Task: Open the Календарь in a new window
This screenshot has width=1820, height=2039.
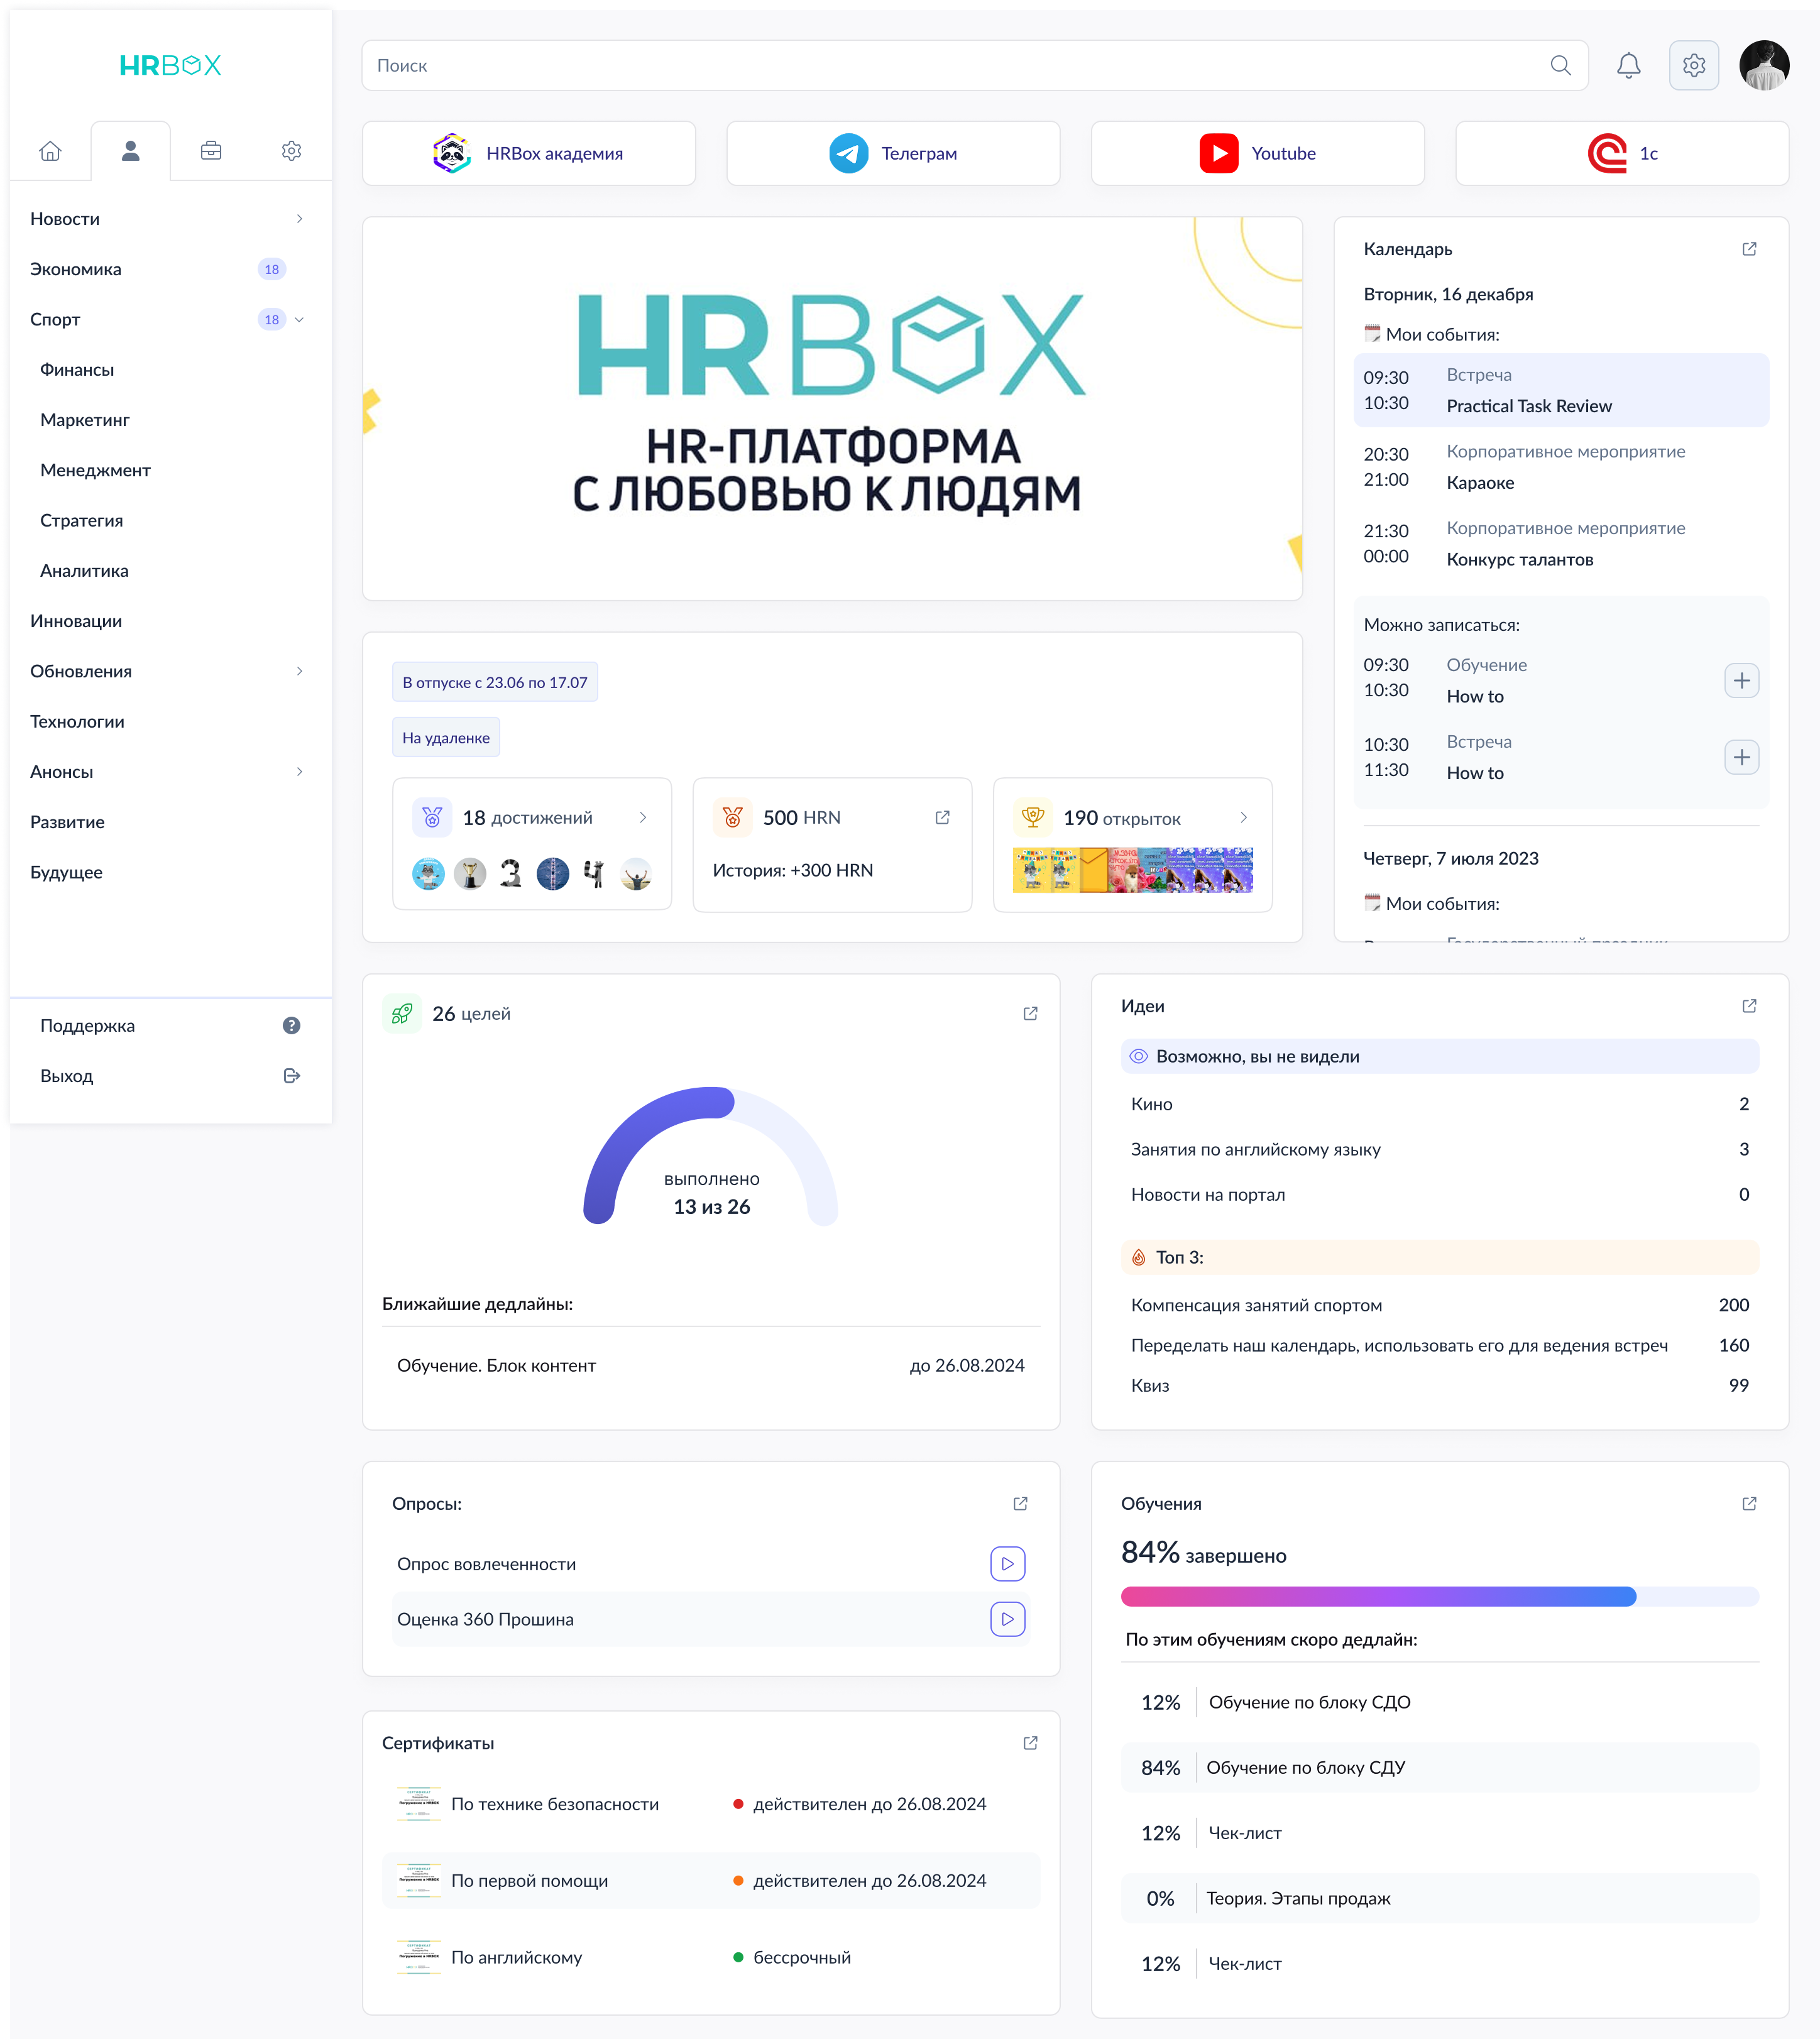Action: 1749,249
